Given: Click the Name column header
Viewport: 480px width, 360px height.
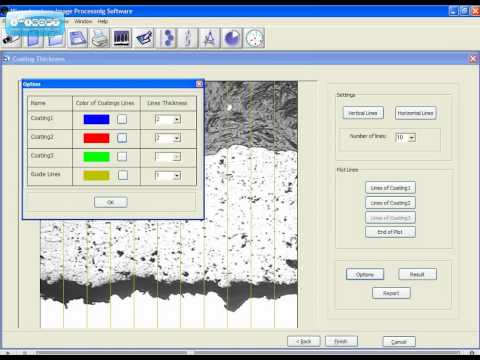Looking at the screenshot, I should point(50,103).
